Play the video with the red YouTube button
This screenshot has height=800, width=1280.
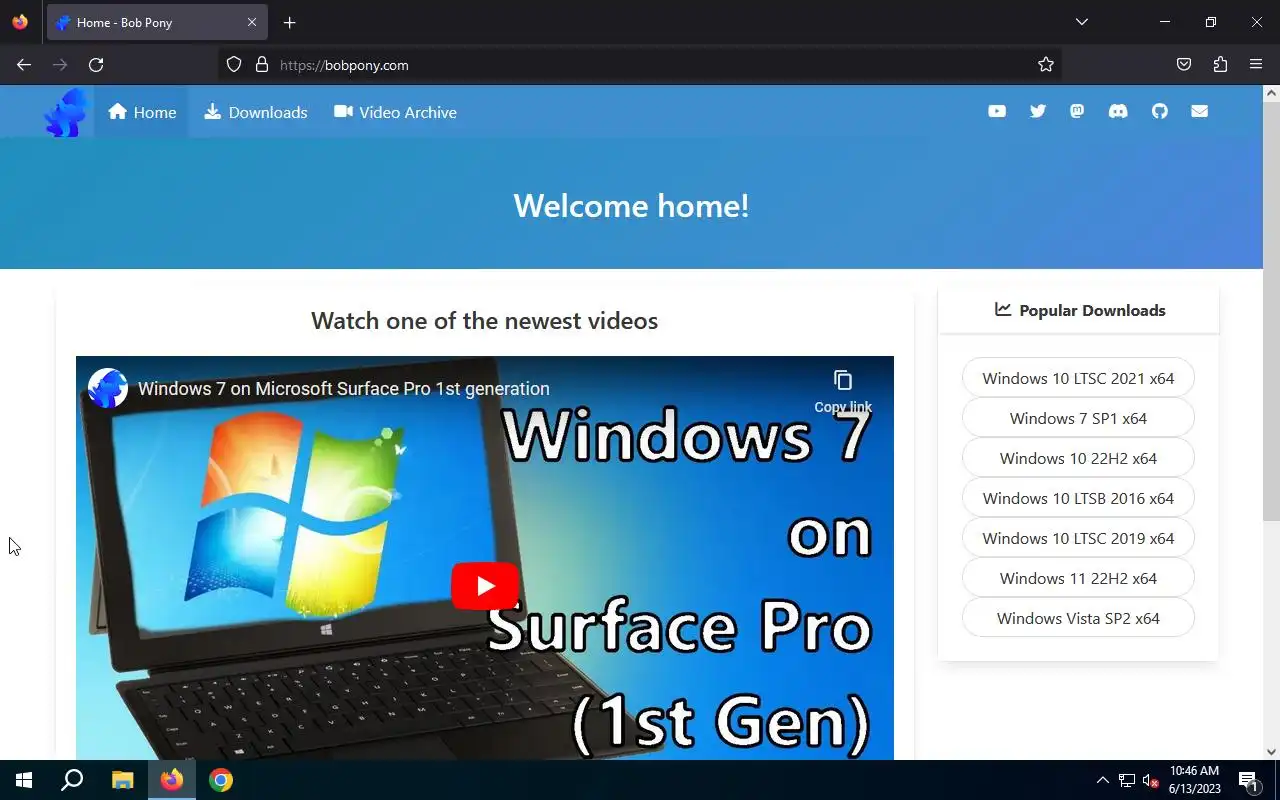(x=485, y=586)
